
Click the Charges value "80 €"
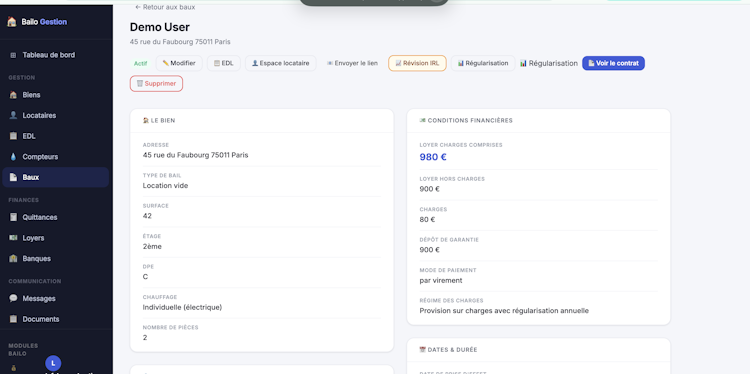[x=427, y=220]
